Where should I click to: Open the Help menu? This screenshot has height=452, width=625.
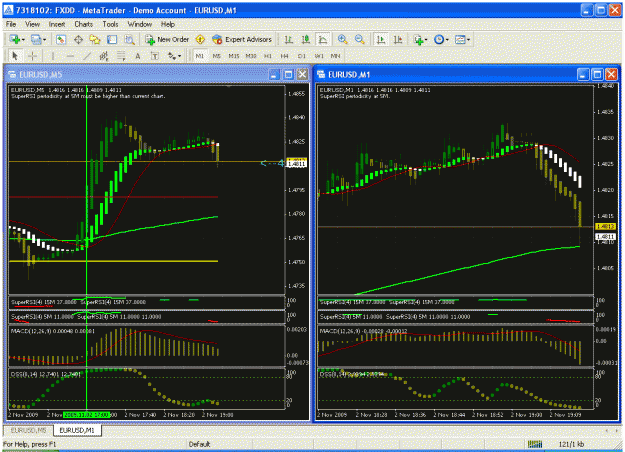coord(168,24)
